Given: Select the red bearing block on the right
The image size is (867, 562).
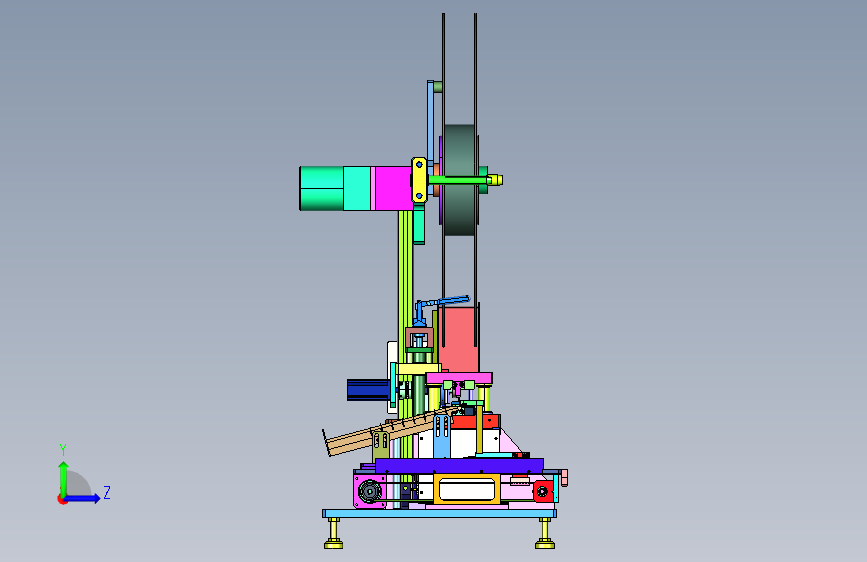Looking at the screenshot, I should (543, 491).
